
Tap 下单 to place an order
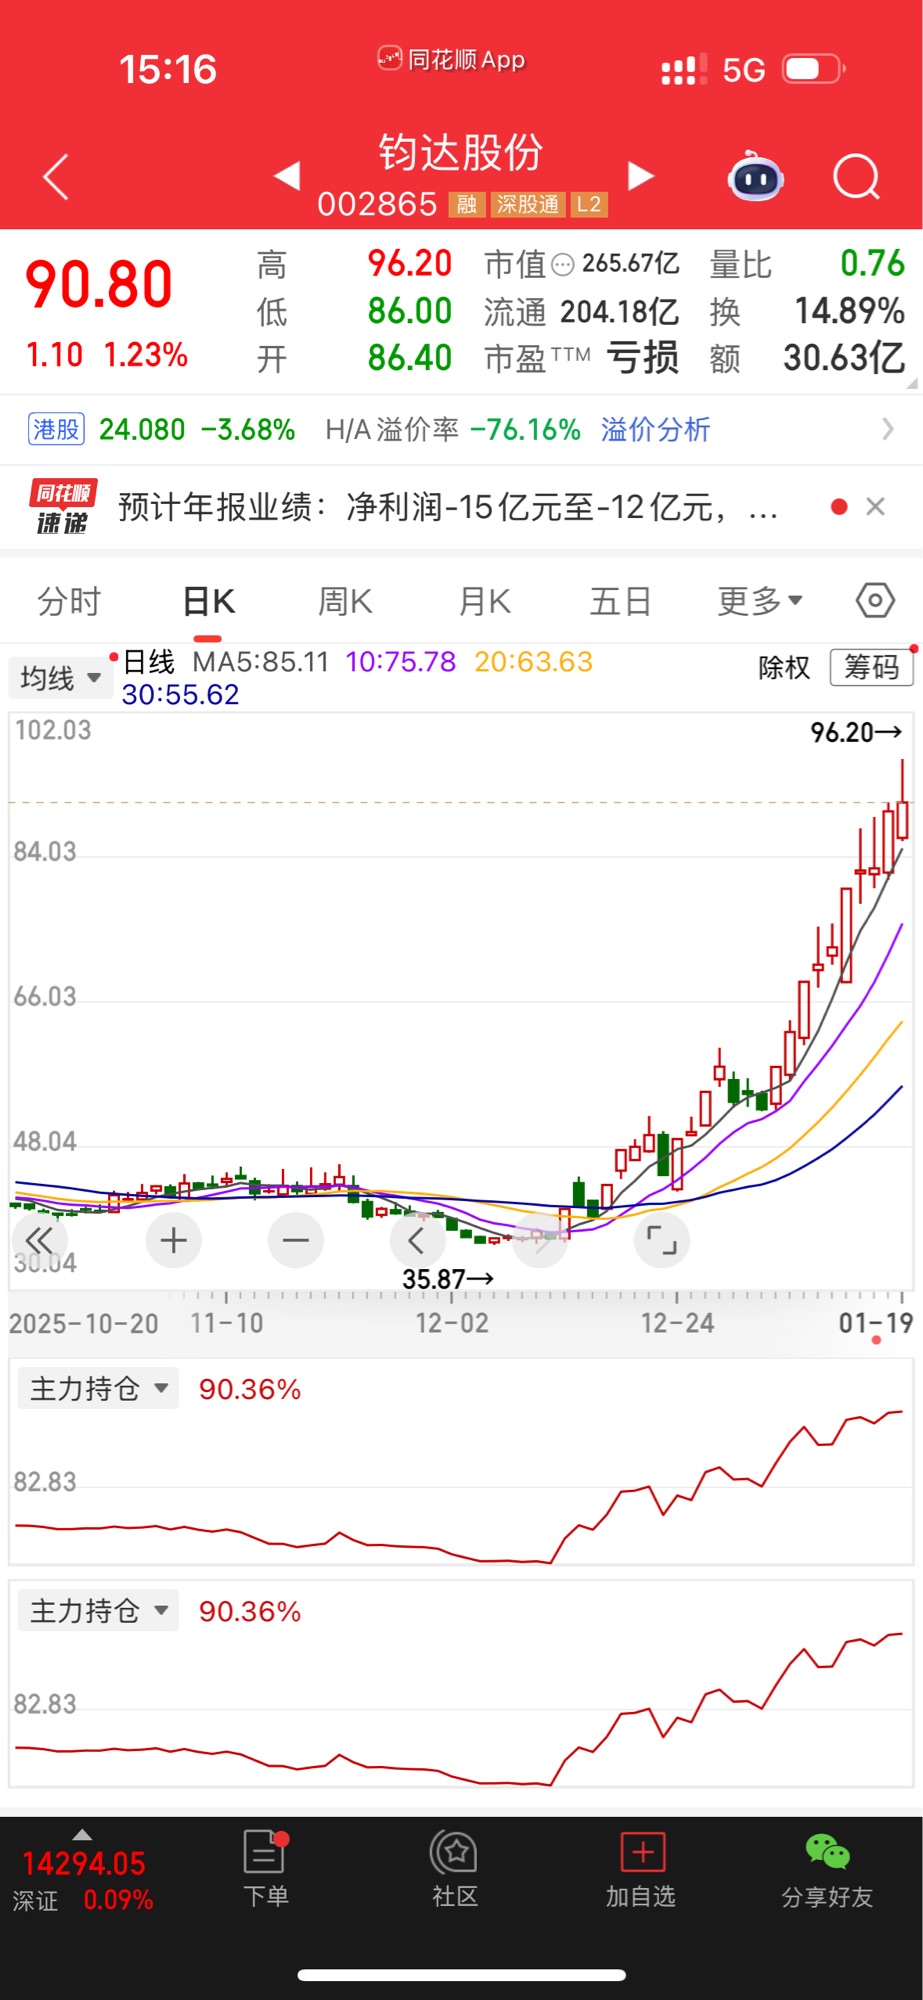266,1869
